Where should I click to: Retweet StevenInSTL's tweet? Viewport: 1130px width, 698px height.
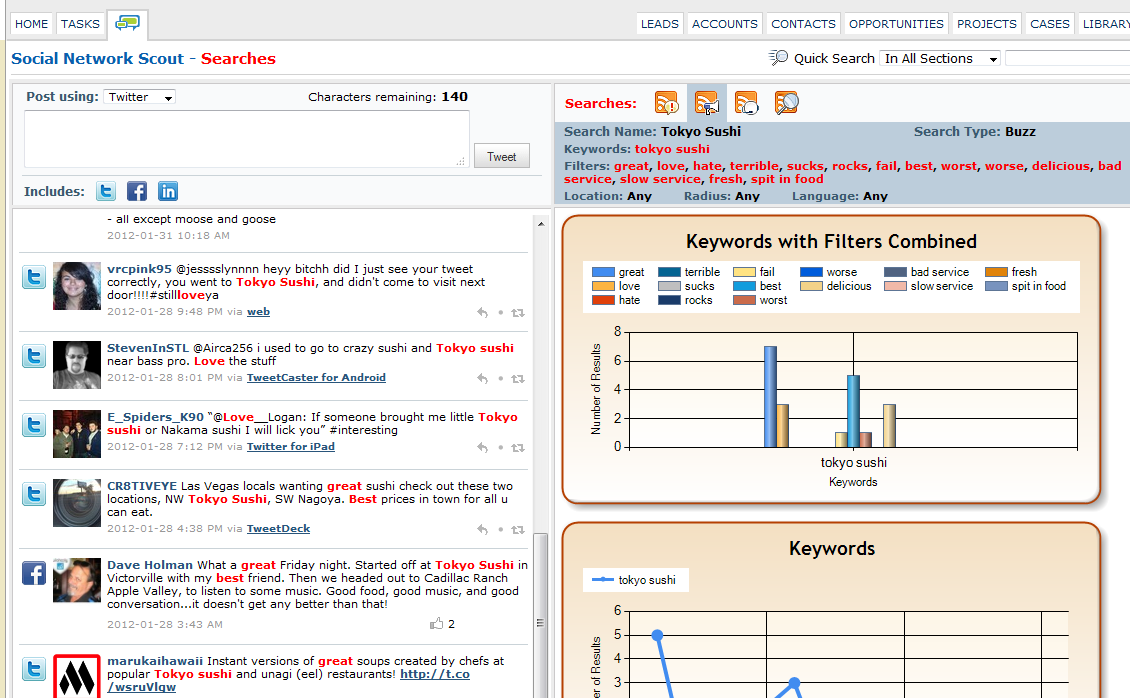(517, 378)
